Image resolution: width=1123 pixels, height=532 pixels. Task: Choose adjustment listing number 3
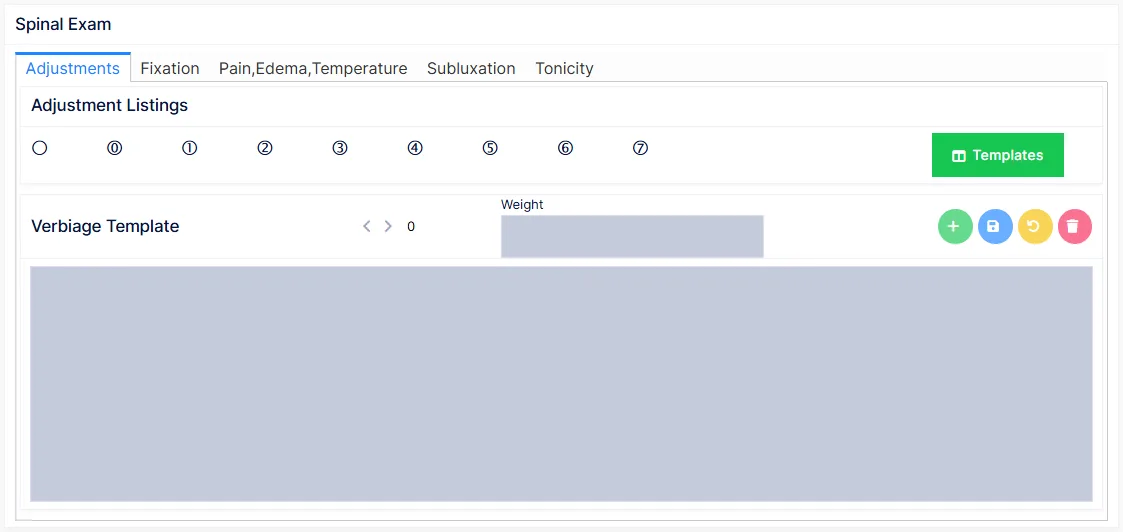click(x=340, y=148)
